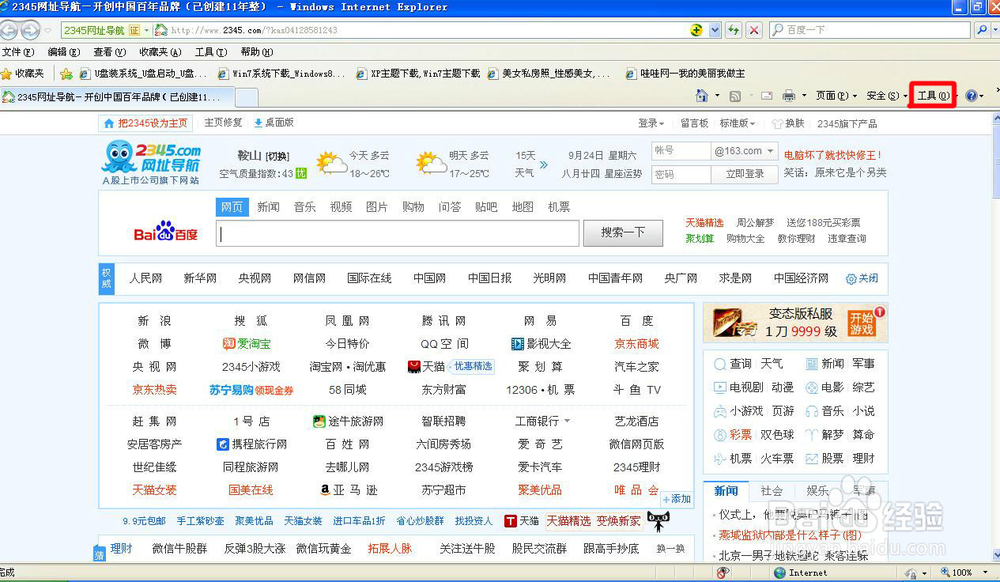Open the 页面(P) command bar menu
The image size is (1000, 582).
click(x=836, y=96)
